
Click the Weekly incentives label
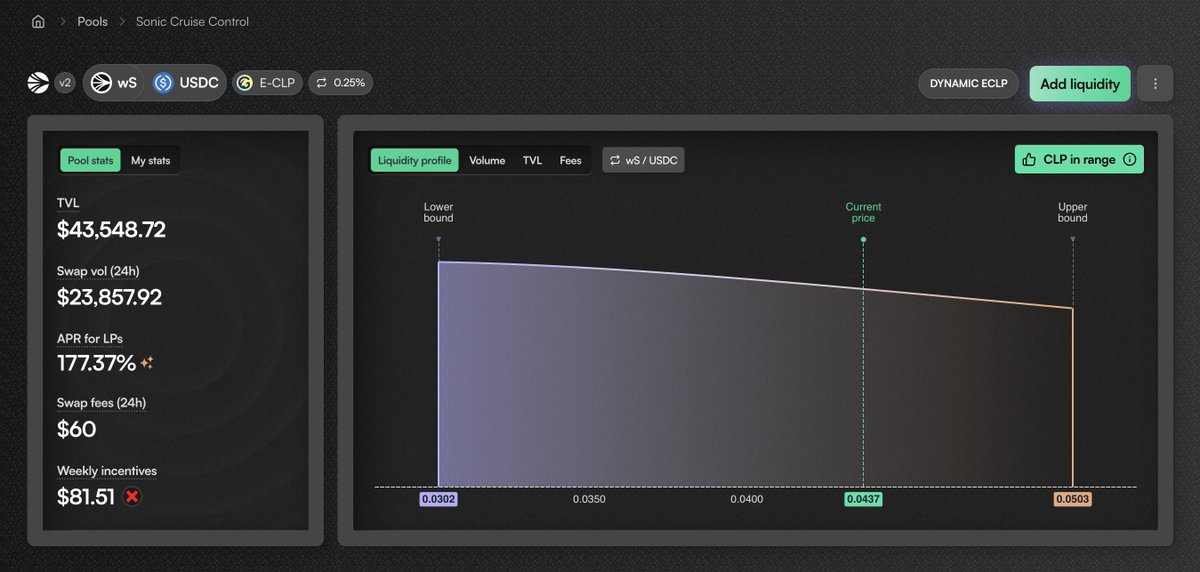pos(107,471)
